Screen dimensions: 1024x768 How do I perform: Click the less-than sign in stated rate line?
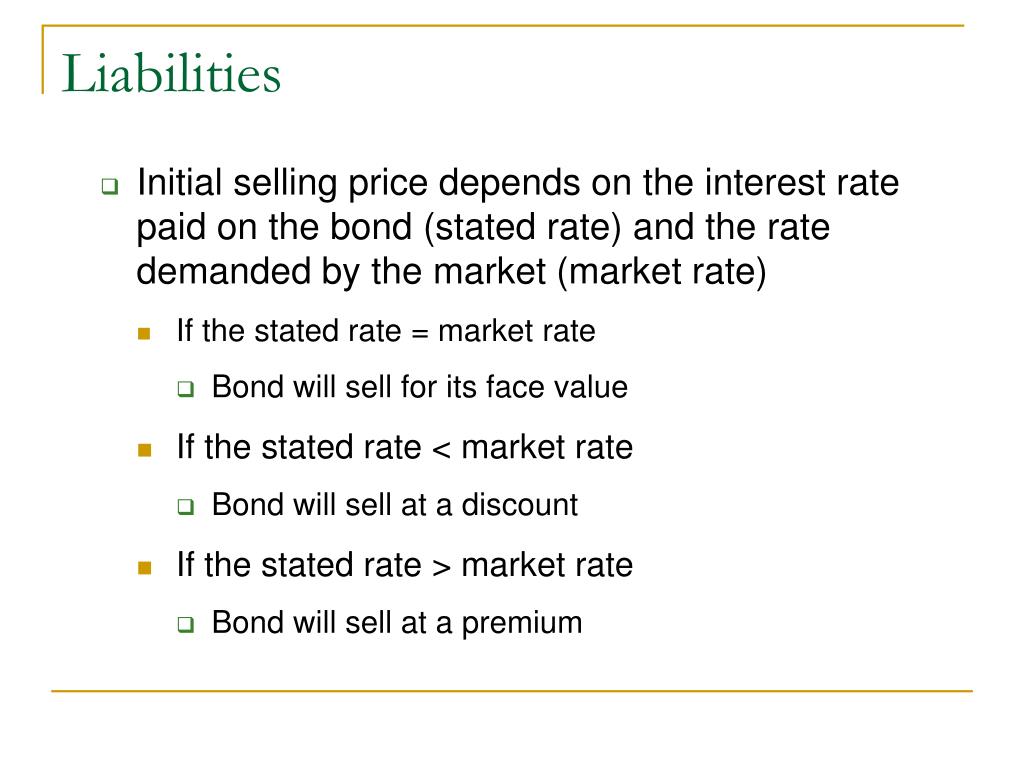tap(441, 449)
